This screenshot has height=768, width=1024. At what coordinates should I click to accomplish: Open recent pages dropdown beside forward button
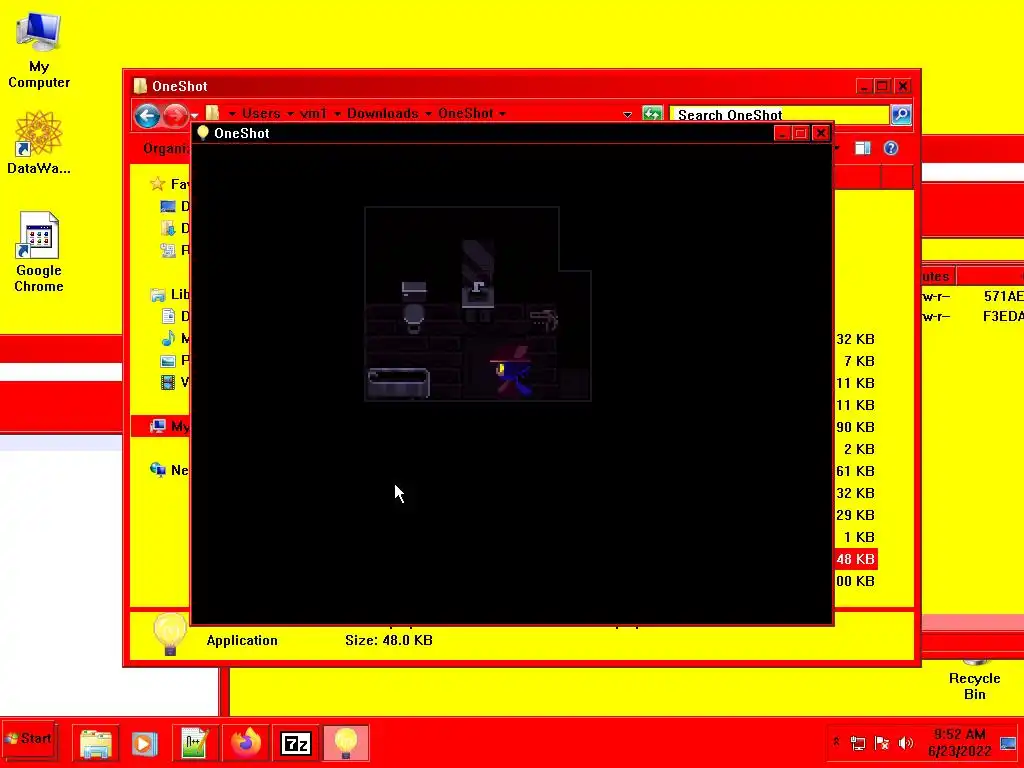click(194, 116)
